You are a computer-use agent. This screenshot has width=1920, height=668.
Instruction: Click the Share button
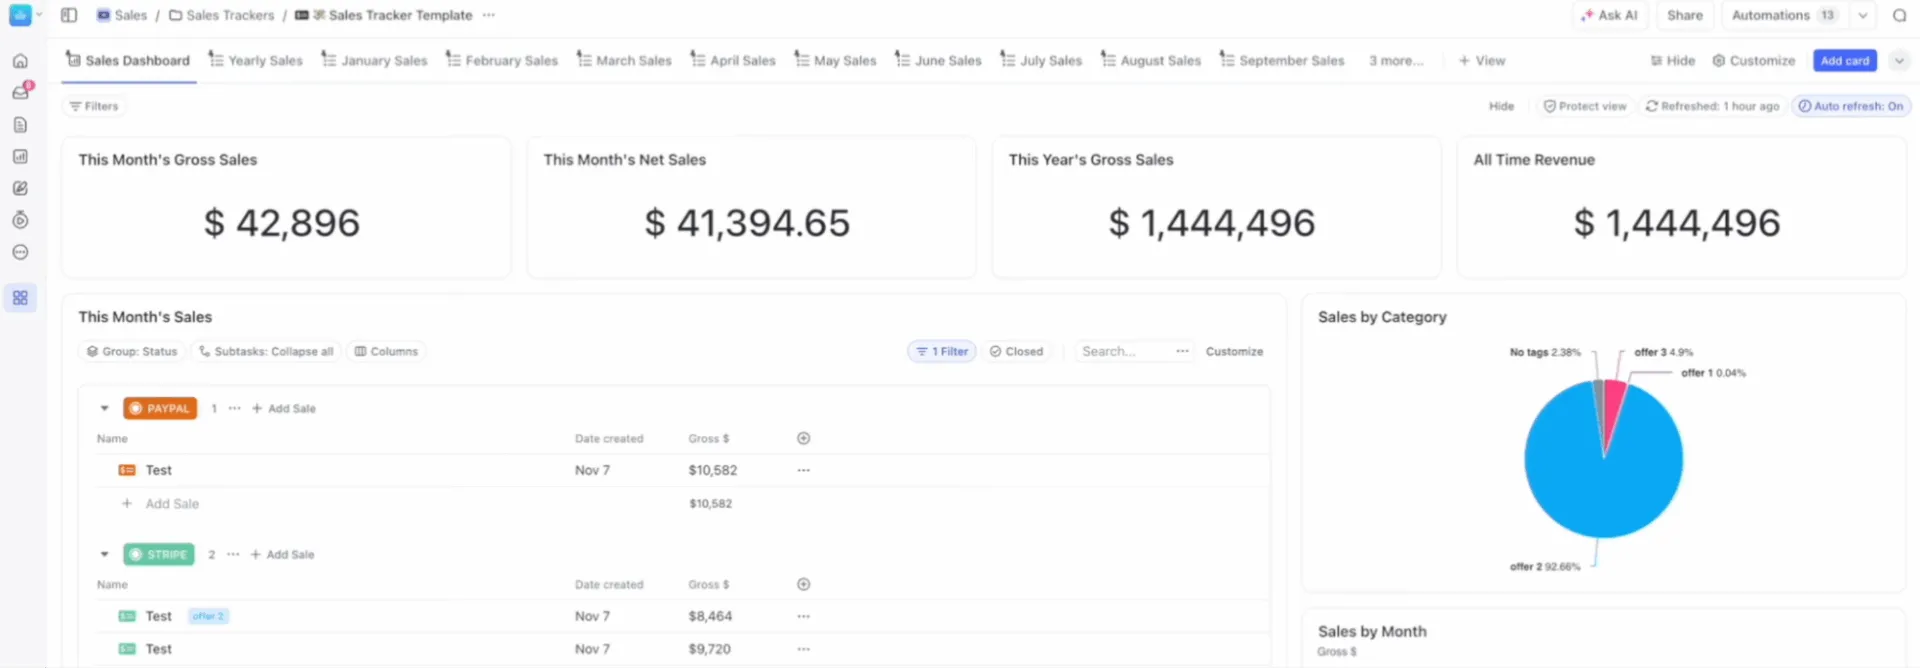pos(1685,15)
